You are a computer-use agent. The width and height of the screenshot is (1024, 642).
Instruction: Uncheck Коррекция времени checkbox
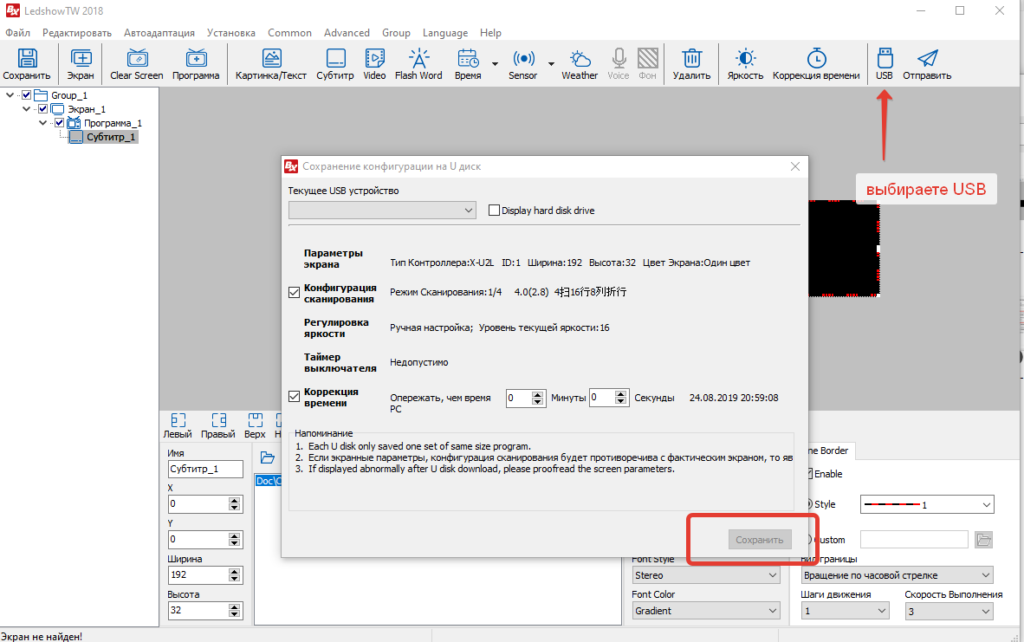[x=294, y=396]
